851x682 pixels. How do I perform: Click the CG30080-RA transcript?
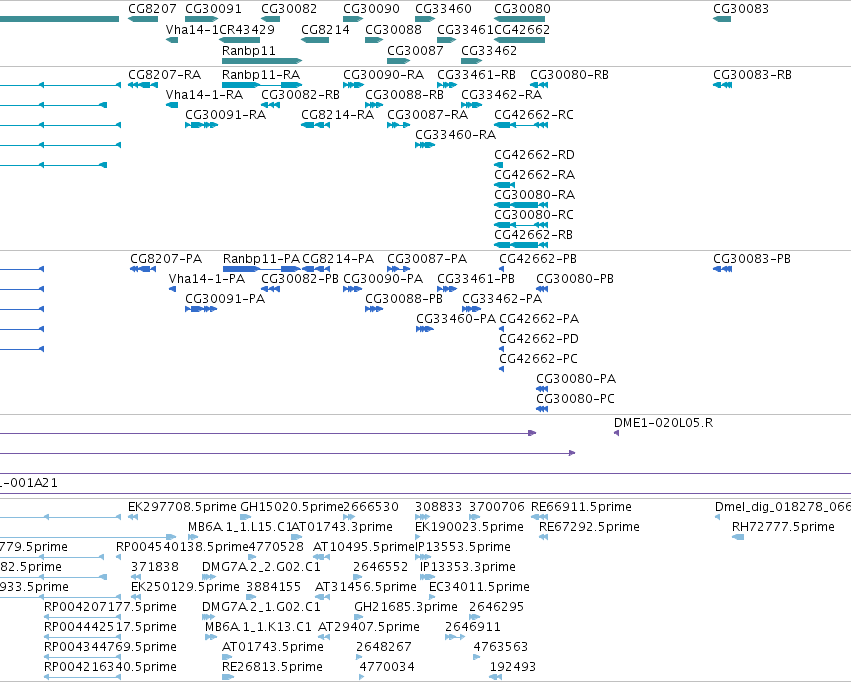tap(521, 205)
